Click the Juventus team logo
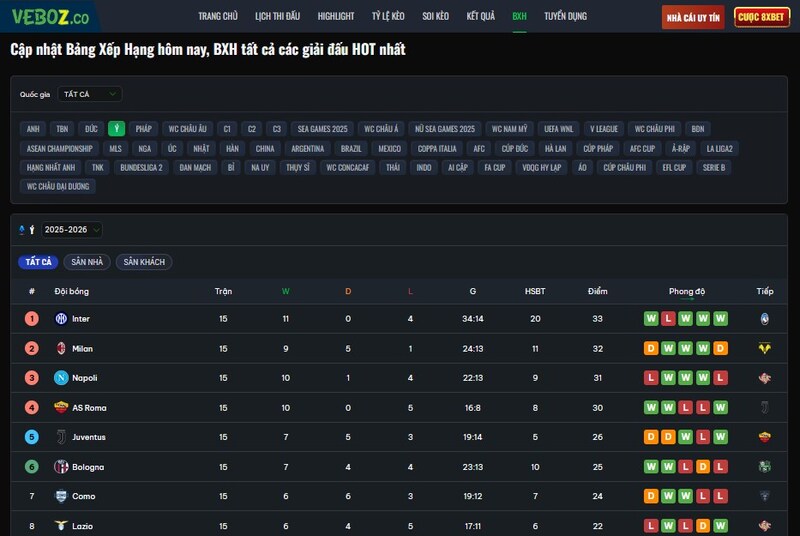The height and width of the screenshot is (536, 800). tap(60, 437)
